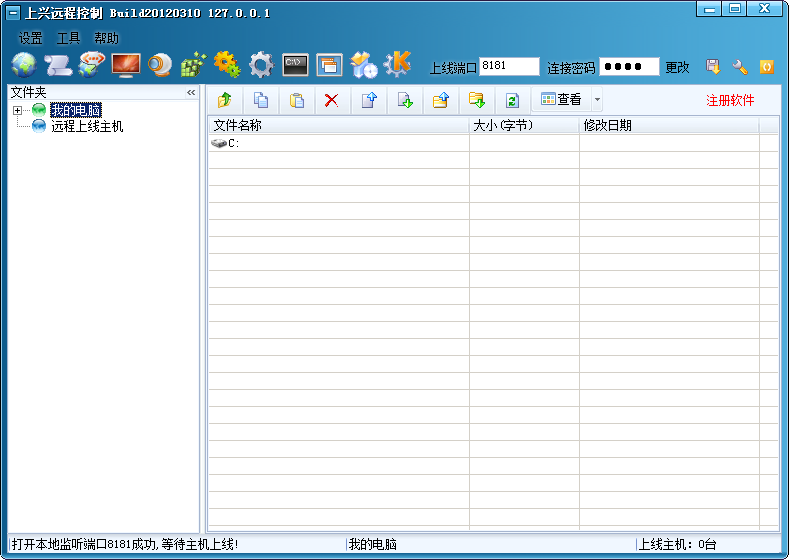Click the green refresh icon in file toolbar

(x=512, y=100)
